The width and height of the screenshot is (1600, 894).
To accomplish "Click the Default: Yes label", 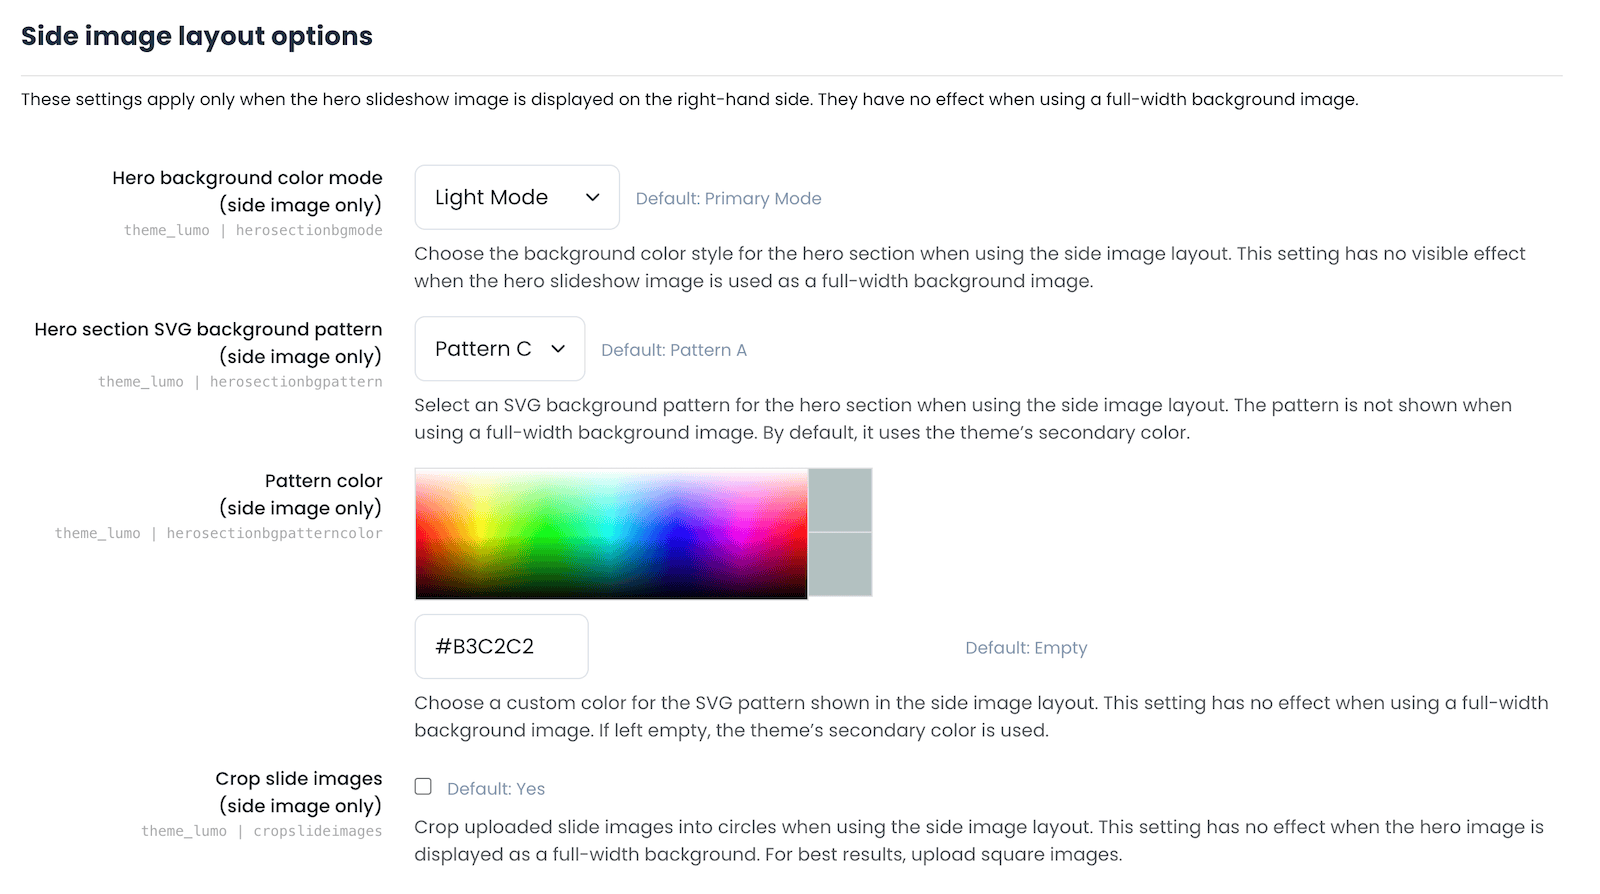I will click(x=495, y=788).
